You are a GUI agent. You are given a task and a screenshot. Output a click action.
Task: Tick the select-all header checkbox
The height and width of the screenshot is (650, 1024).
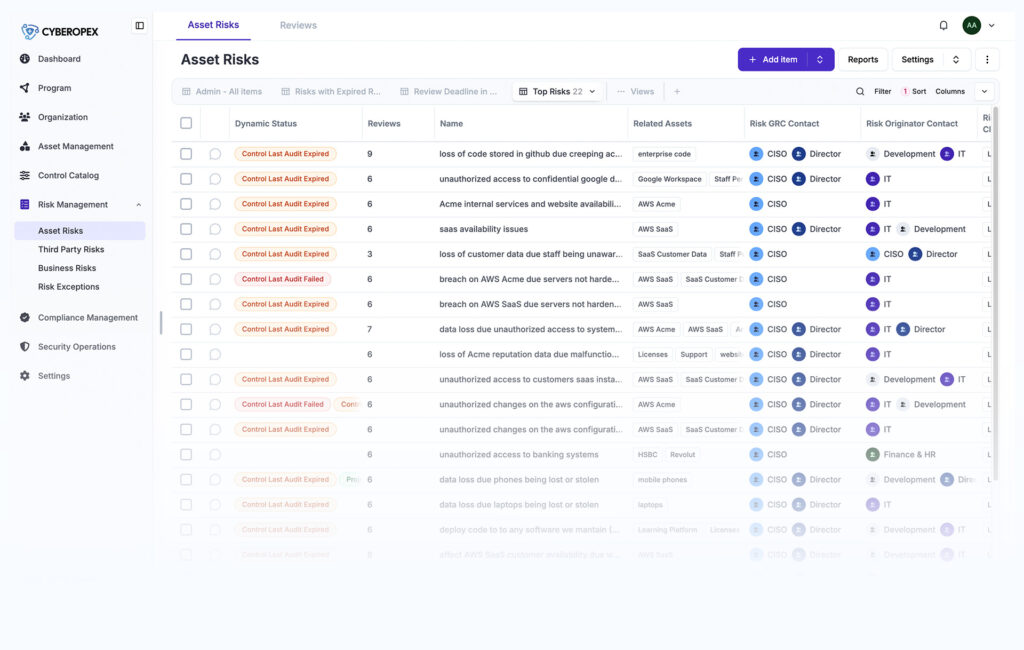[186, 123]
